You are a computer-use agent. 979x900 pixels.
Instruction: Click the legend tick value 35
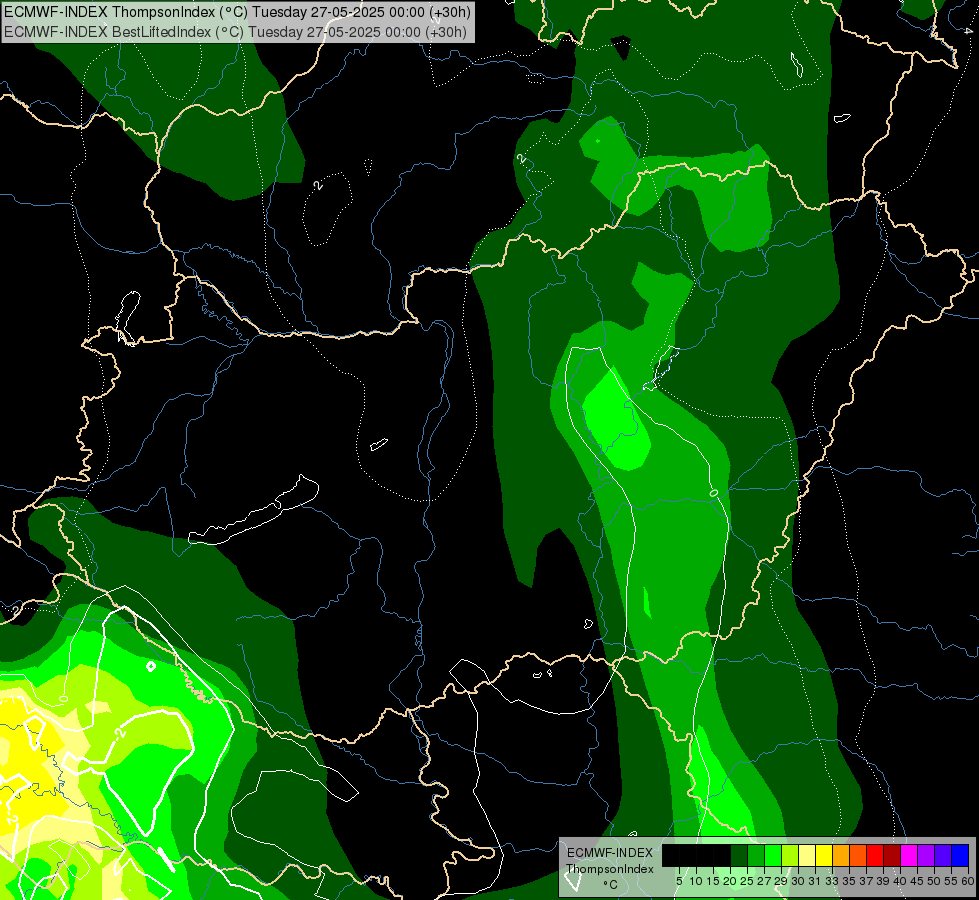849,881
